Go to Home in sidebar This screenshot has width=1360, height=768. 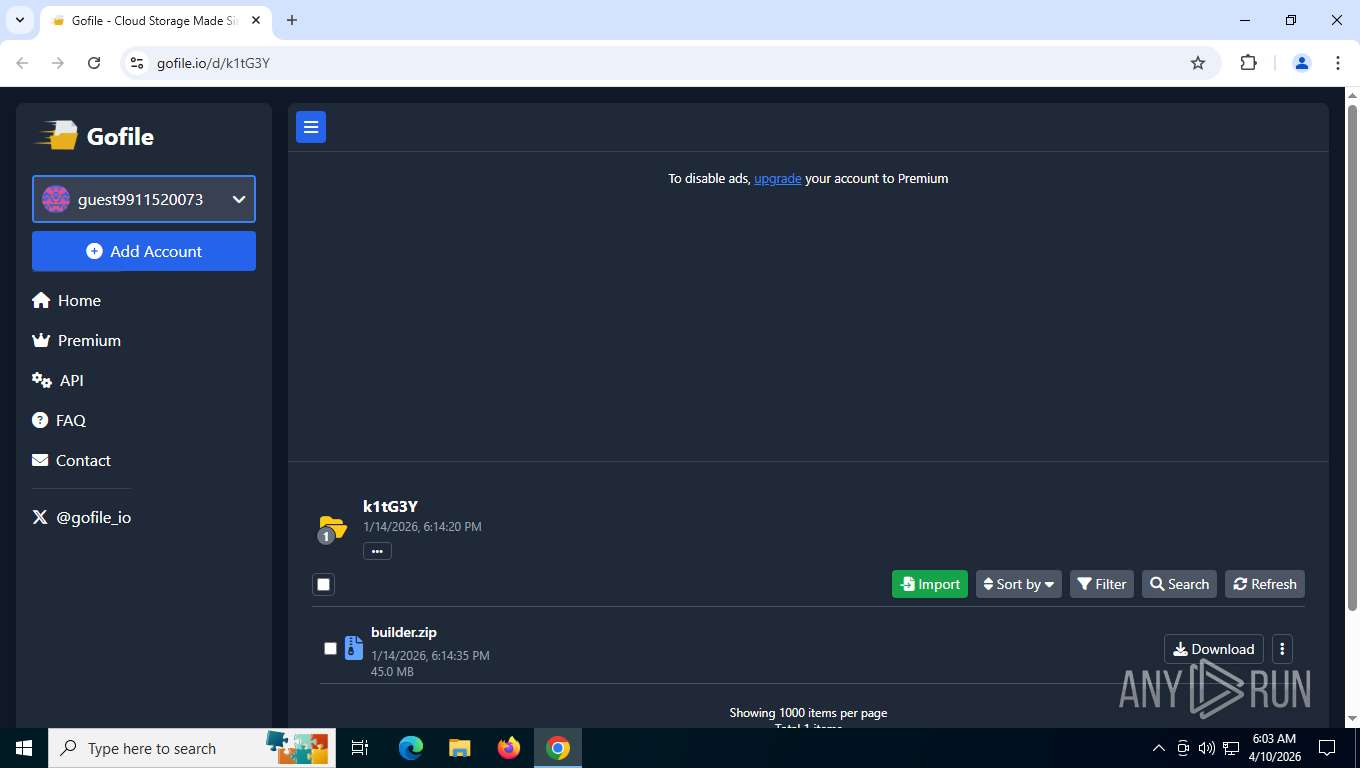point(67,300)
